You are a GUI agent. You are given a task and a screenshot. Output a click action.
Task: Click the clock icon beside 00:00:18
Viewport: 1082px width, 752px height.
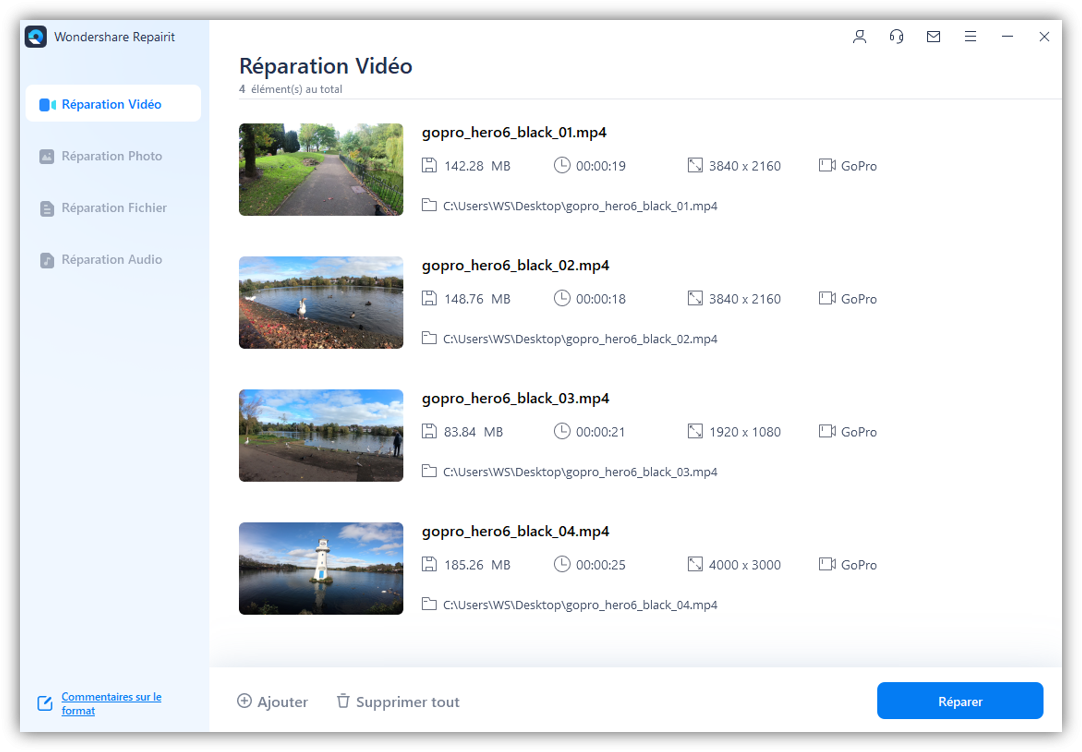coord(562,299)
